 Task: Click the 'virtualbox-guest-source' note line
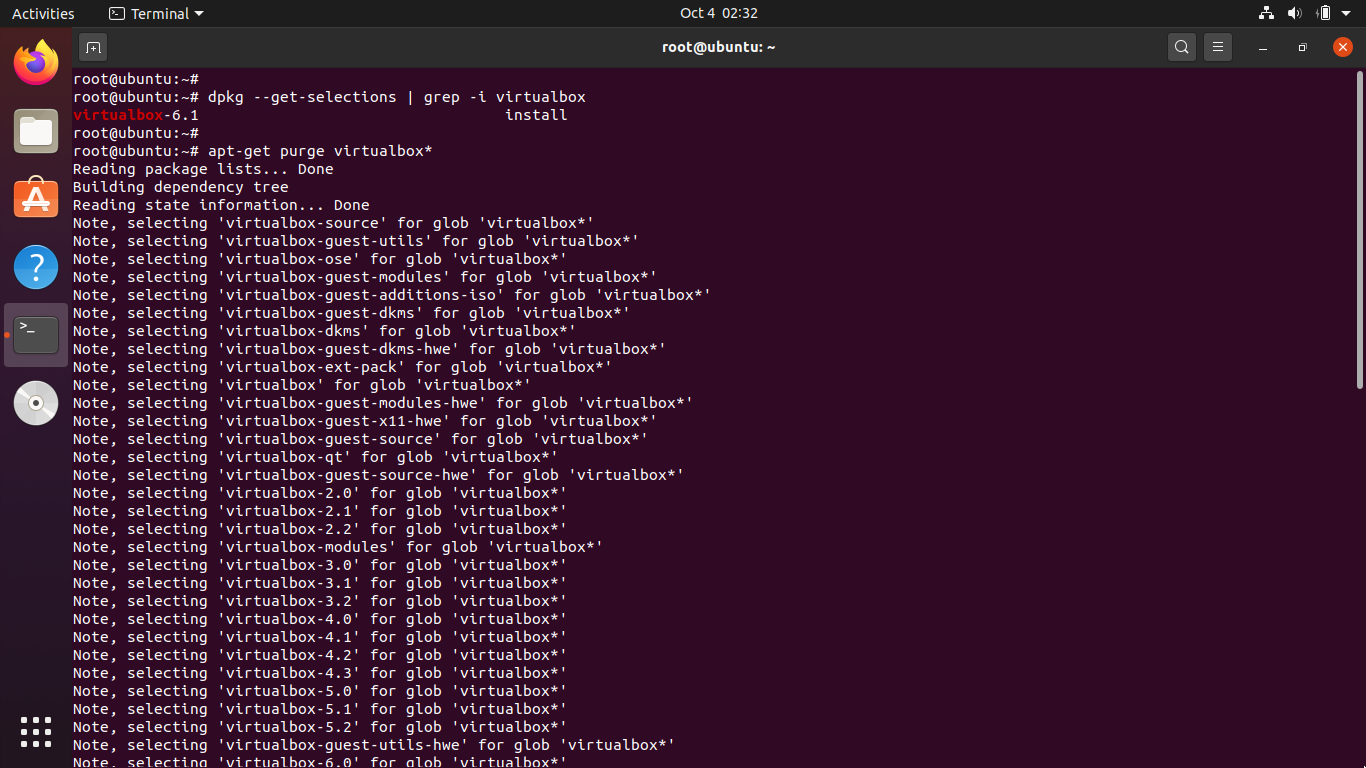(361, 439)
